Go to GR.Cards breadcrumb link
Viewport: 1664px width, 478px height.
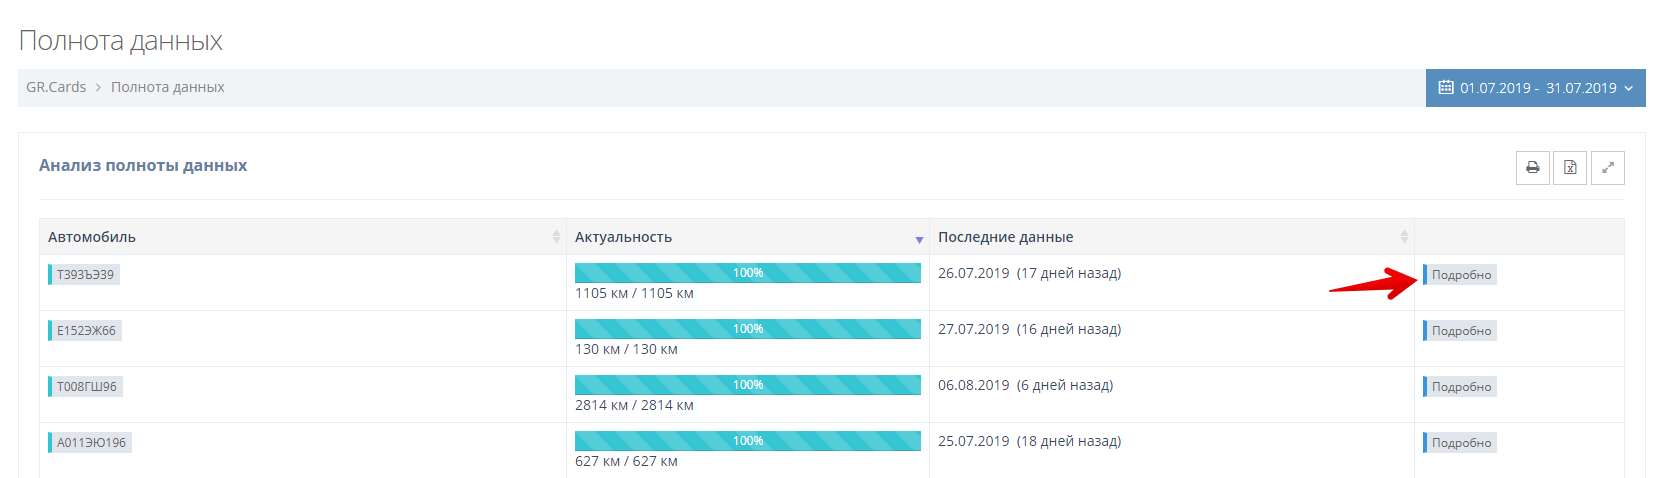[x=56, y=87]
